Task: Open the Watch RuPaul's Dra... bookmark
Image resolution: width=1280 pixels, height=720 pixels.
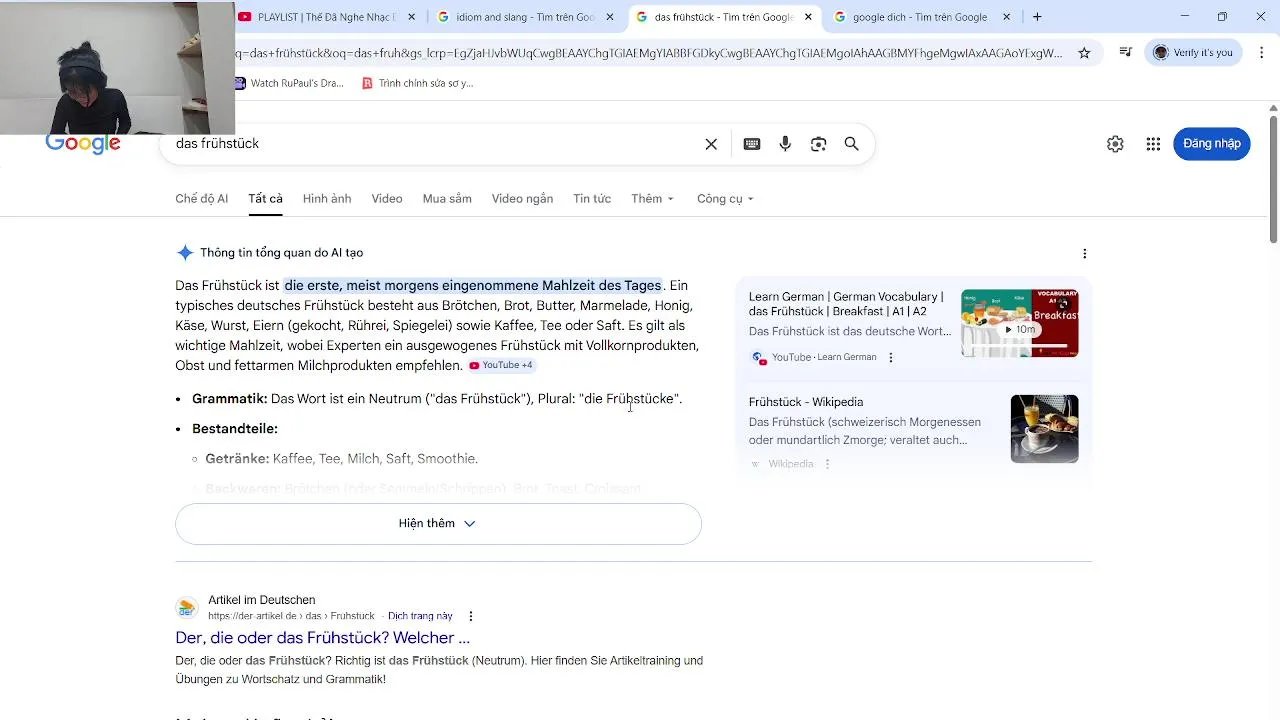Action: tap(288, 83)
